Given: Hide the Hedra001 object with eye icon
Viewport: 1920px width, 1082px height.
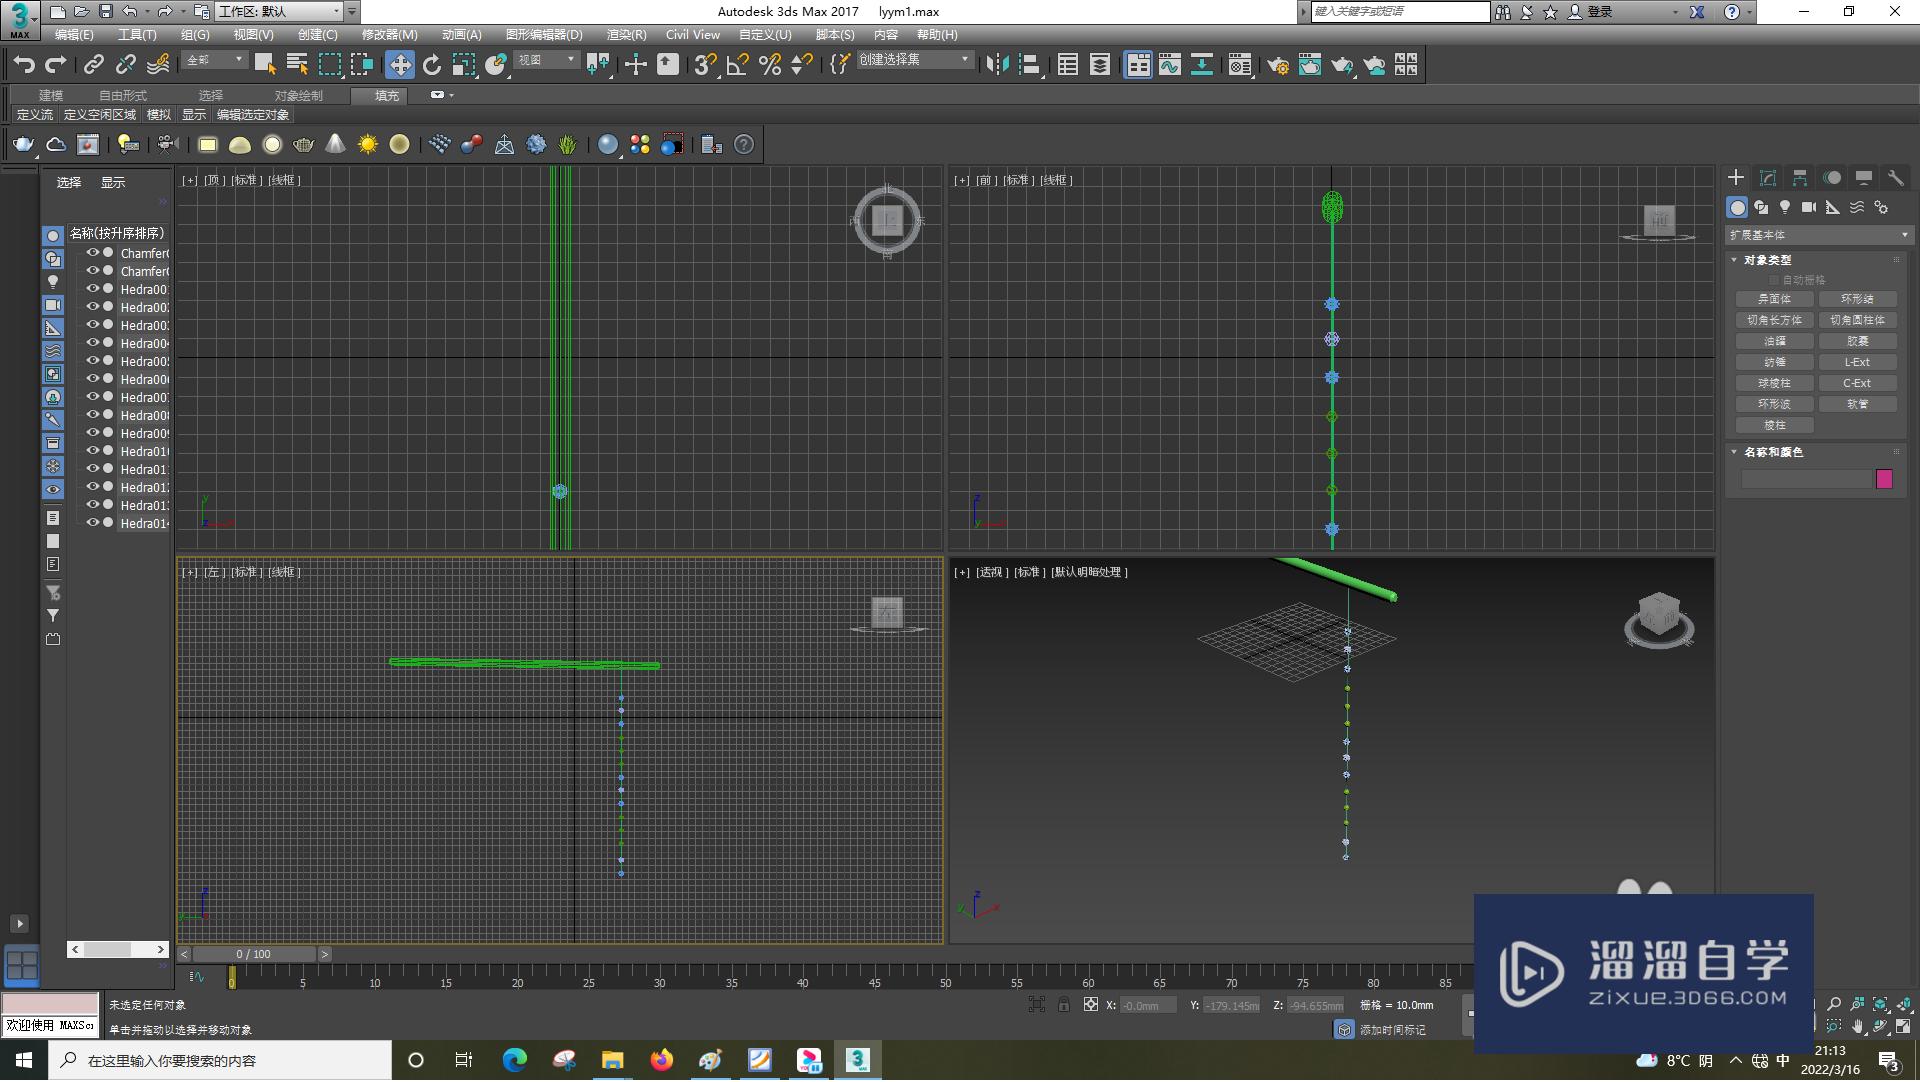Looking at the screenshot, I should coord(92,289).
